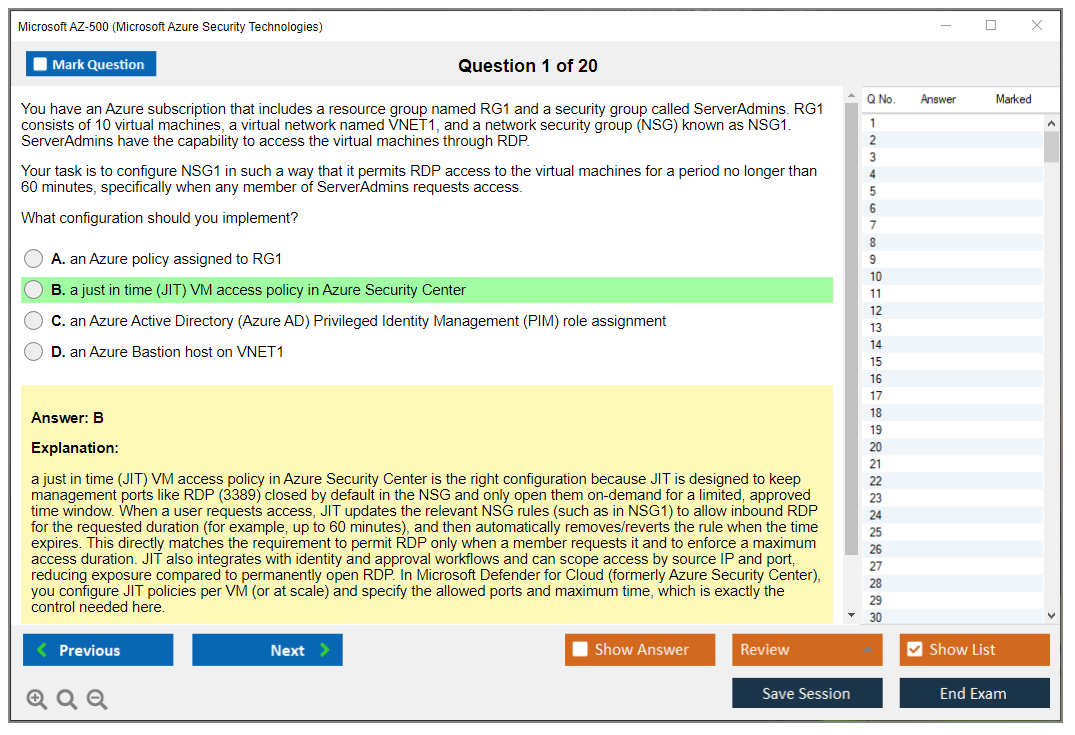The height and width of the screenshot is (735, 1075).
Task: Click the zoom out magnifier icon
Action: point(97,700)
